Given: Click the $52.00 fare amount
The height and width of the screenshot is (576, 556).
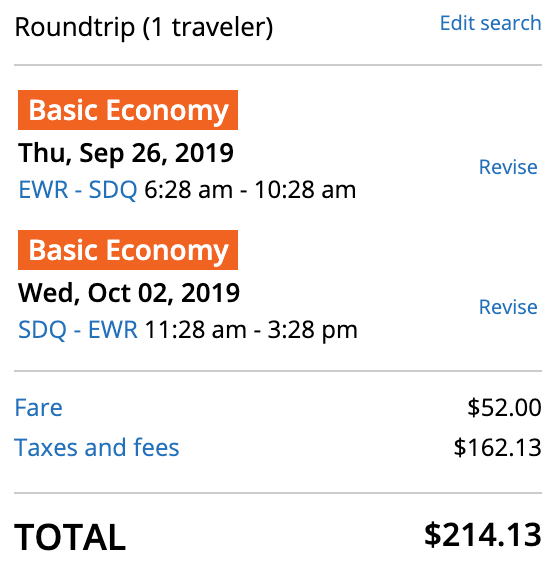Looking at the screenshot, I should pyautogui.click(x=504, y=407).
